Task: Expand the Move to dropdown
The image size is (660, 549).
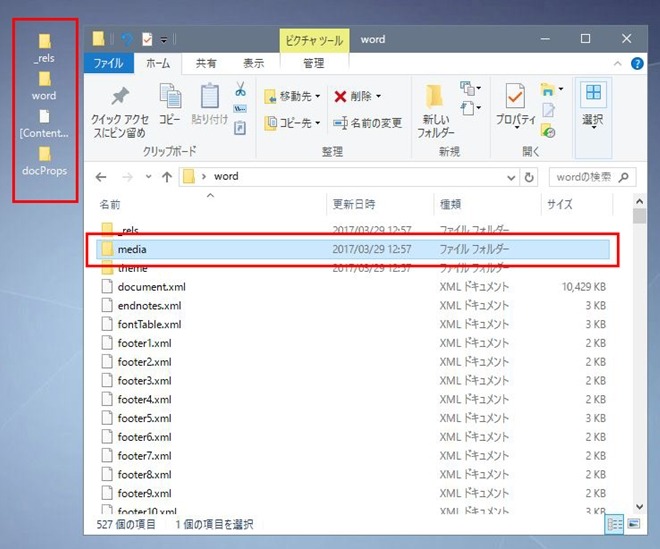Action: (x=319, y=97)
